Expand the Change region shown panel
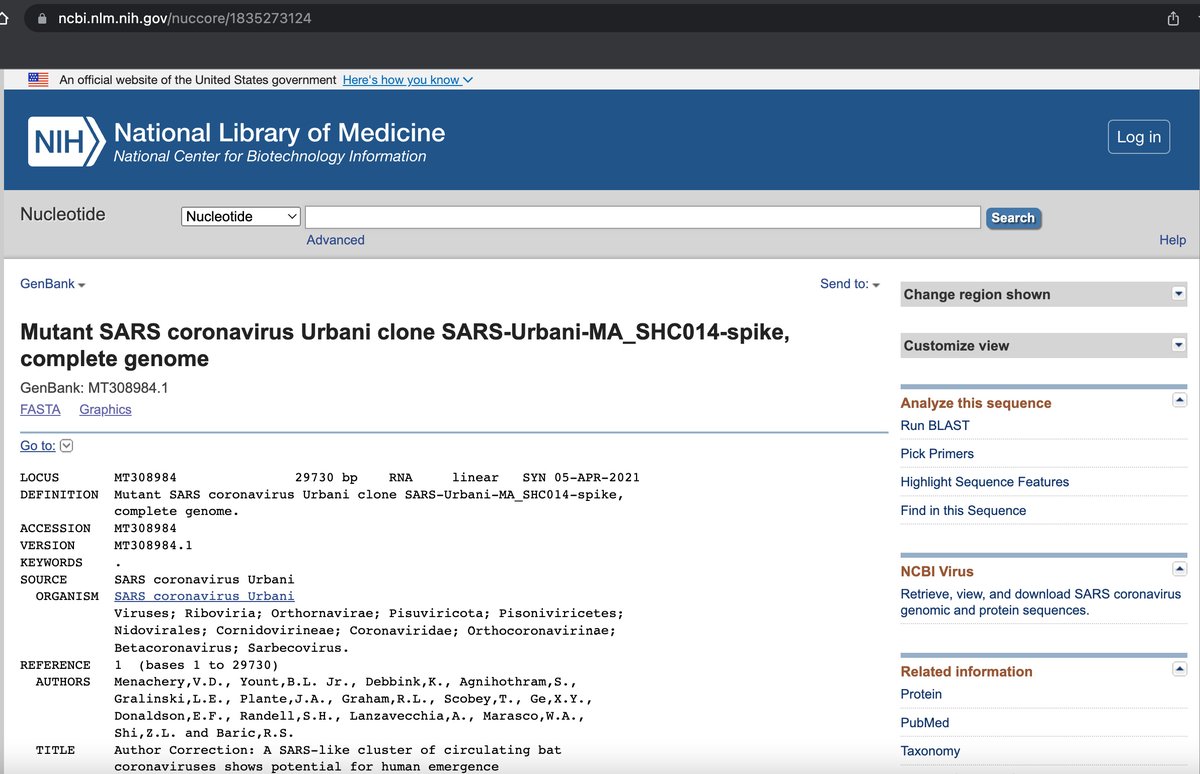This screenshot has height=774, width=1200. (x=1179, y=294)
